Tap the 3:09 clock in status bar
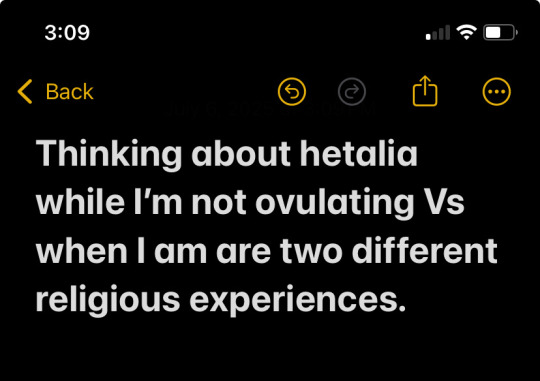This screenshot has width=540, height=381. (67, 33)
